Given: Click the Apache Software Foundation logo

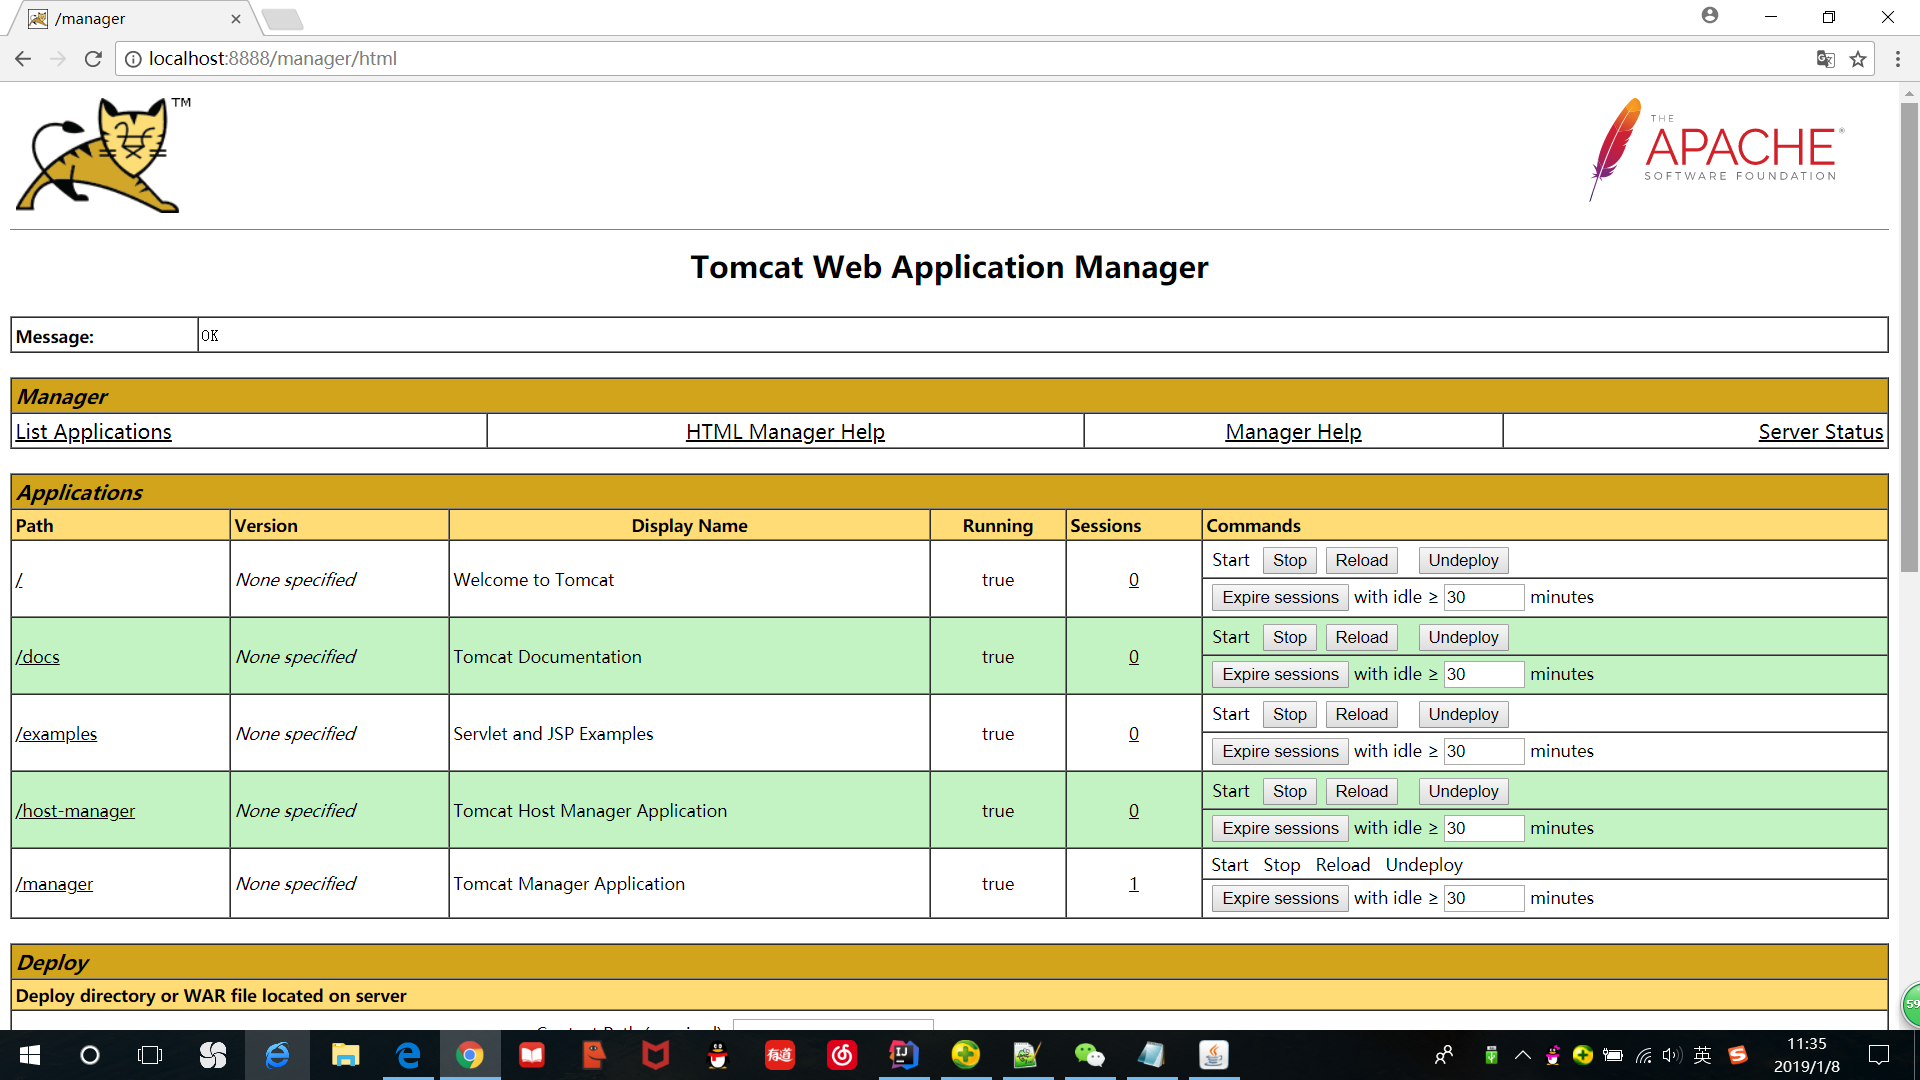Looking at the screenshot, I should [1716, 150].
